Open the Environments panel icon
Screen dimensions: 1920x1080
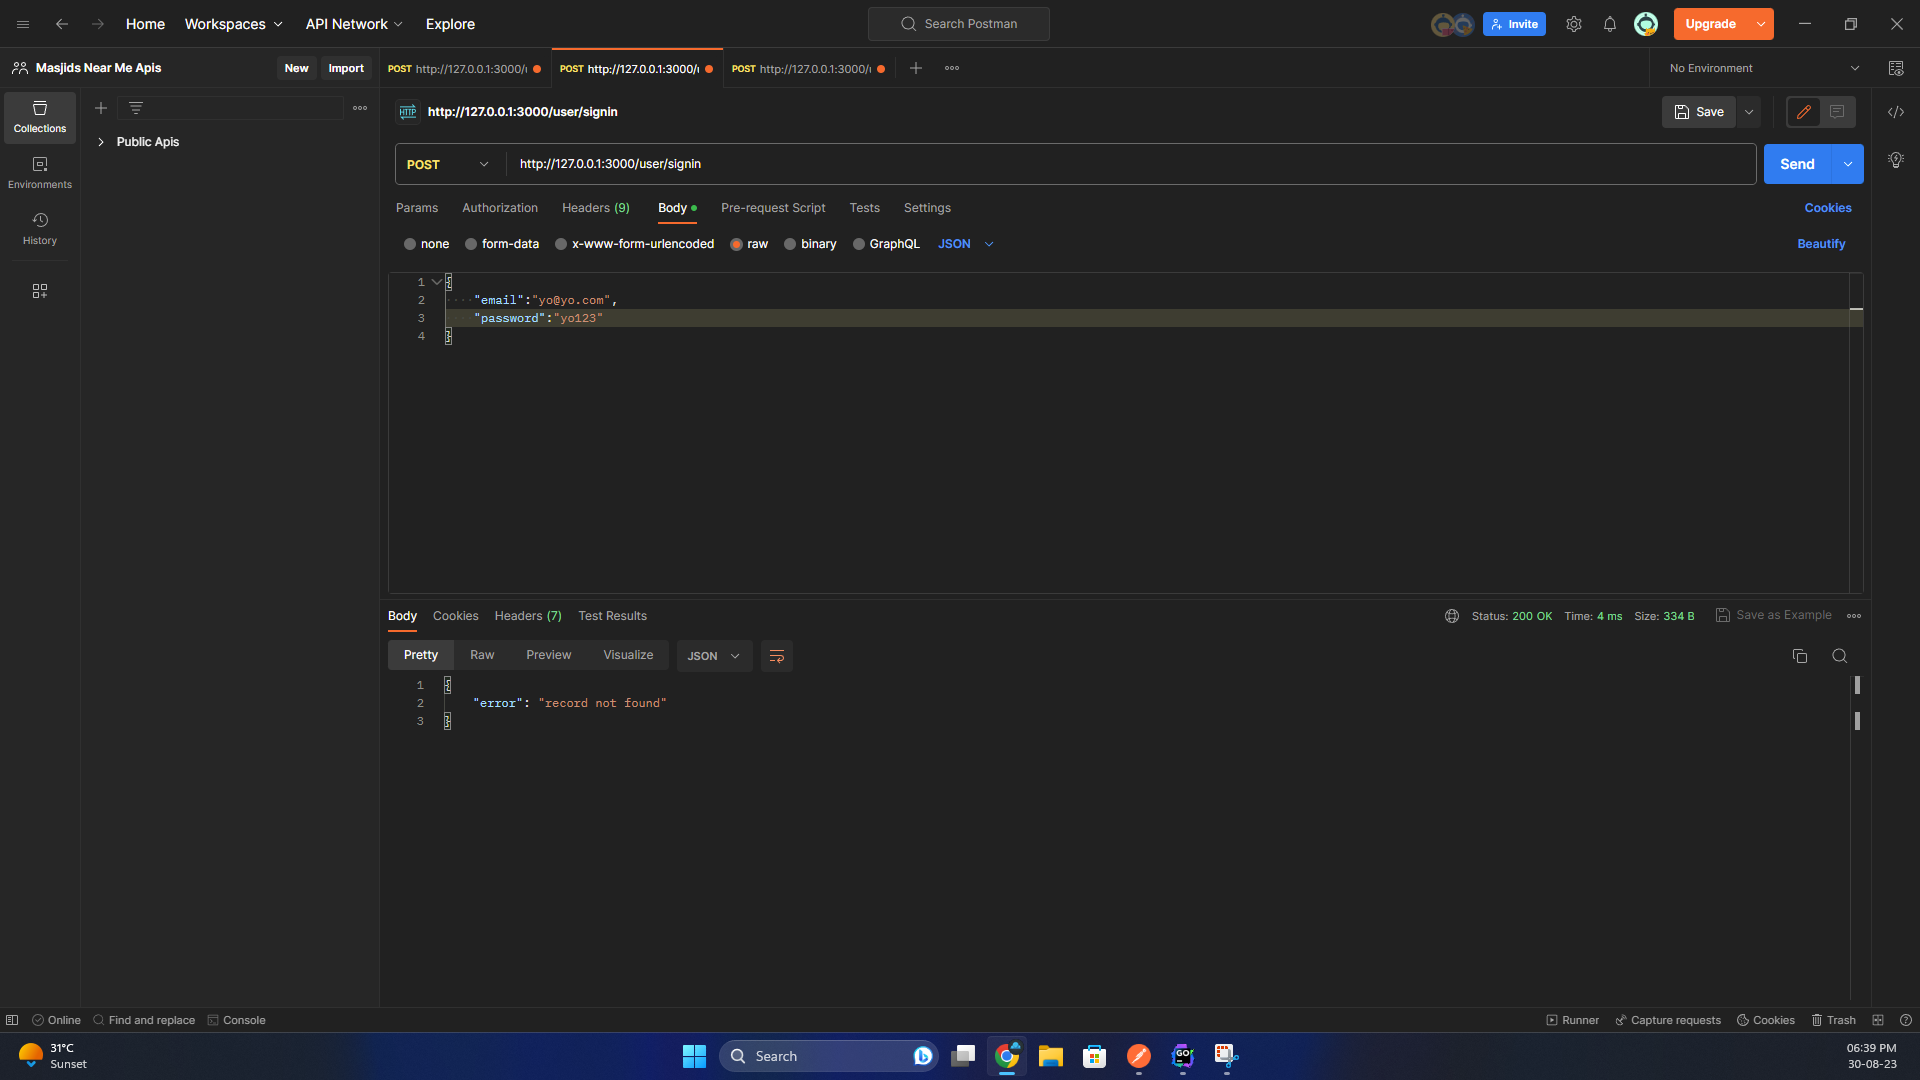pyautogui.click(x=40, y=170)
